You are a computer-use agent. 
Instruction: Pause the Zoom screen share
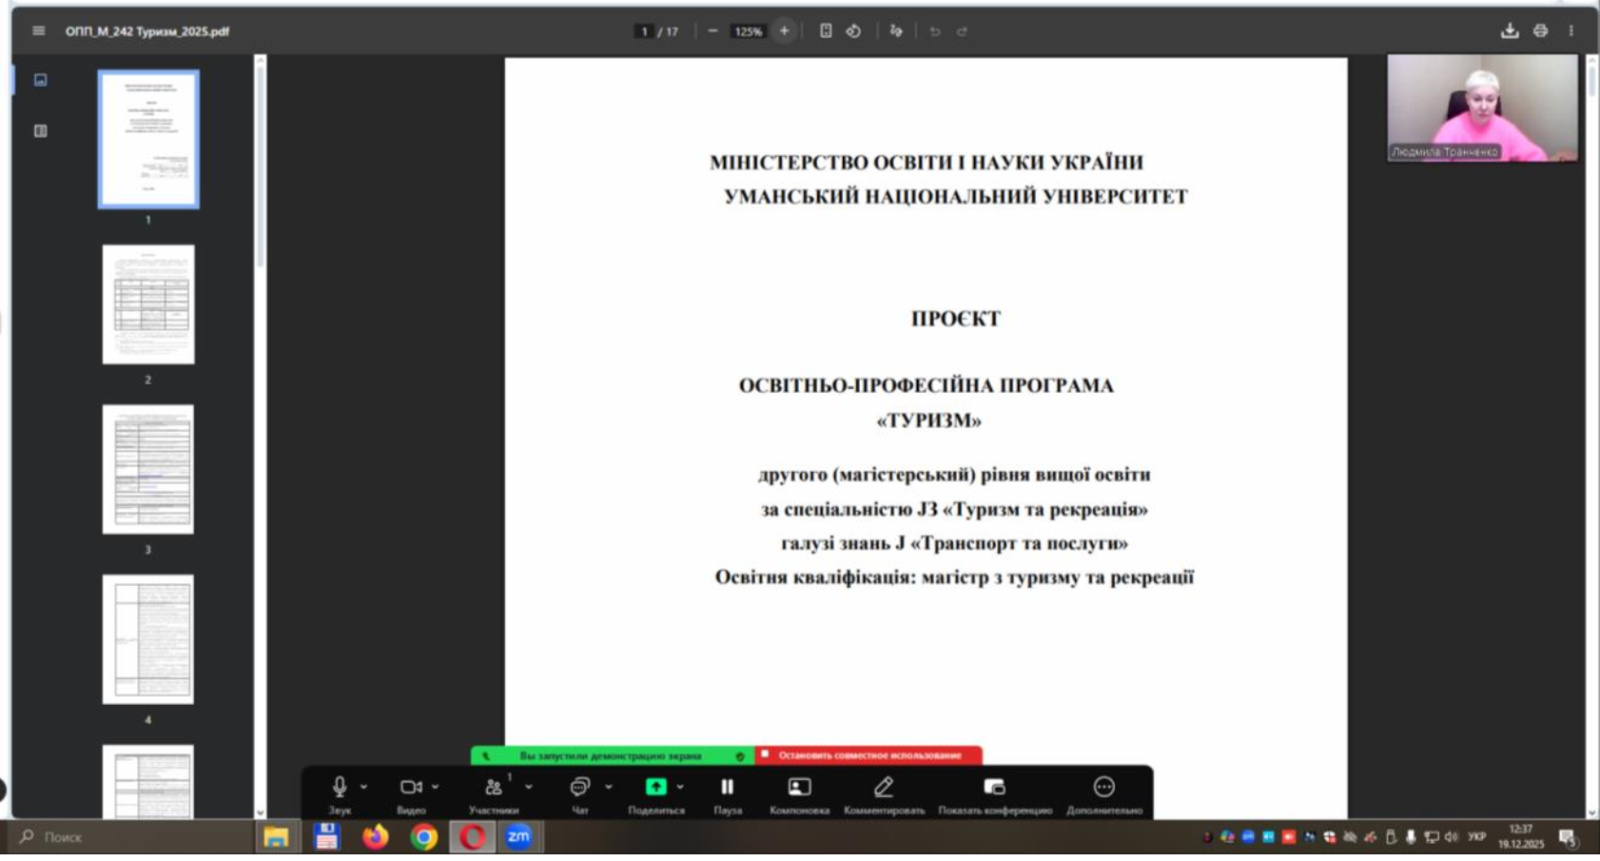727,793
